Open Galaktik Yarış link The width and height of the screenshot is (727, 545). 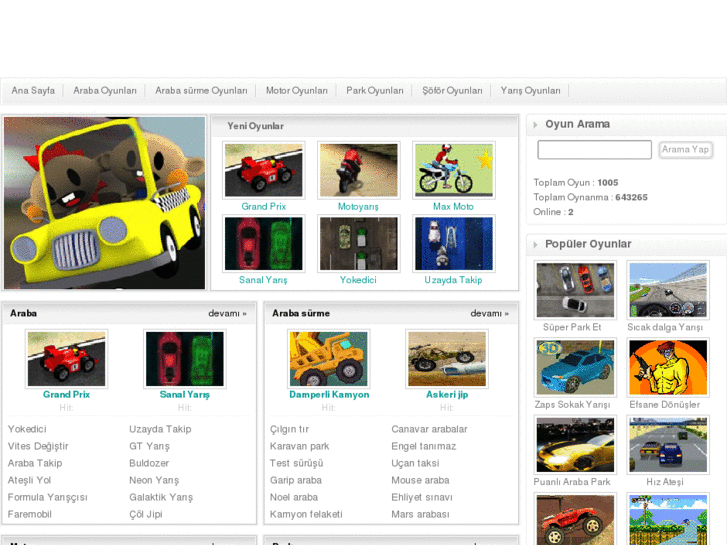pos(161,497)
